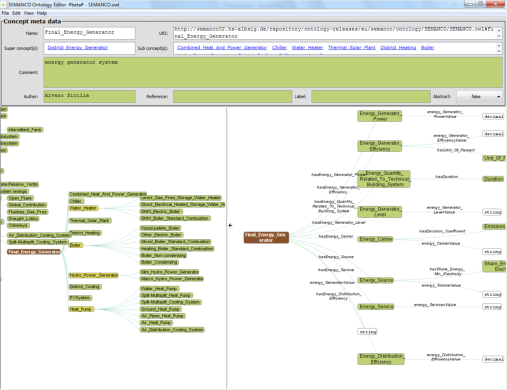This screenshot has height=390, width=507.
Task: Click the Energy_Quantity_Related_To_Technical_Building_System node
Action: 384,179
